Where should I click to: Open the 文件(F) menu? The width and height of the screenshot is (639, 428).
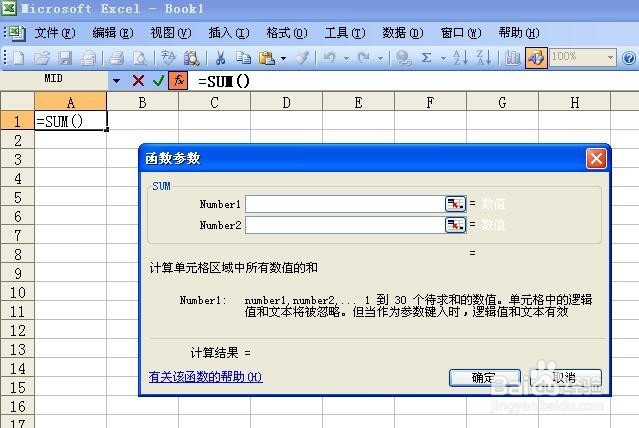[55, 33]
